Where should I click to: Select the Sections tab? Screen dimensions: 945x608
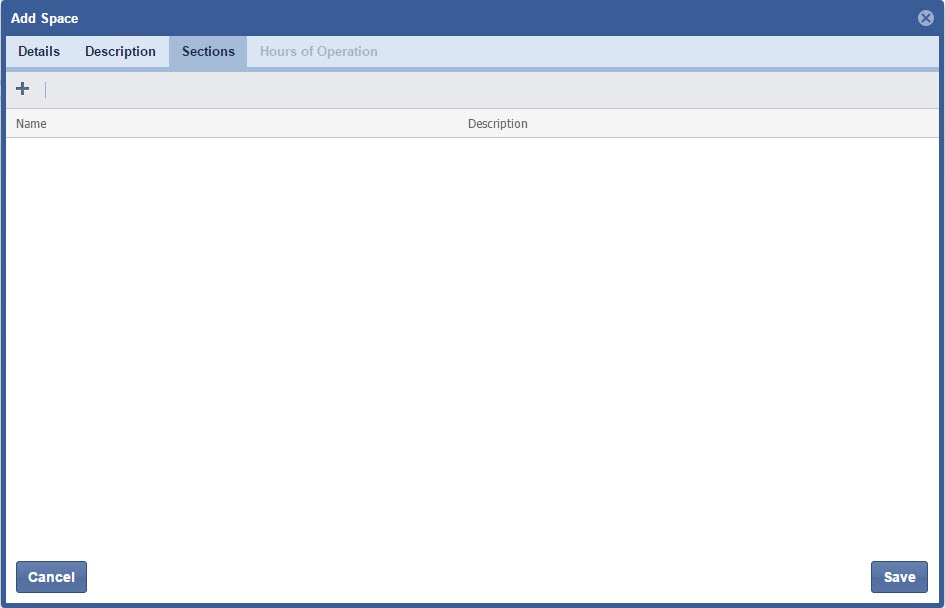[x=208, y=52]
